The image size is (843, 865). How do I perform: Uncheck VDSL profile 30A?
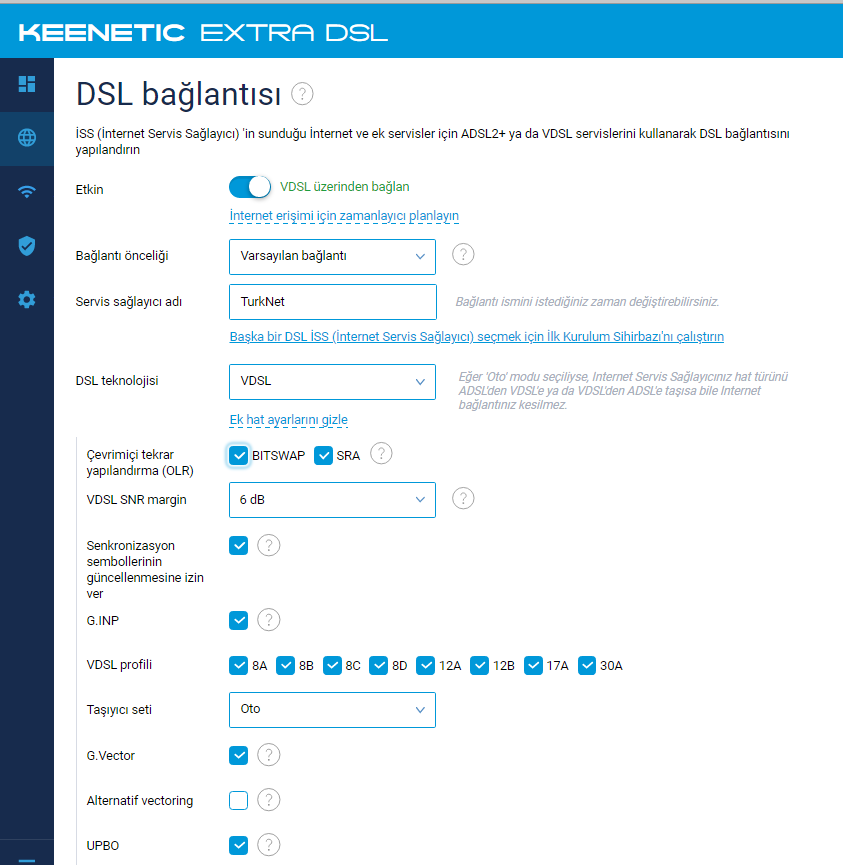pos(587,665)
